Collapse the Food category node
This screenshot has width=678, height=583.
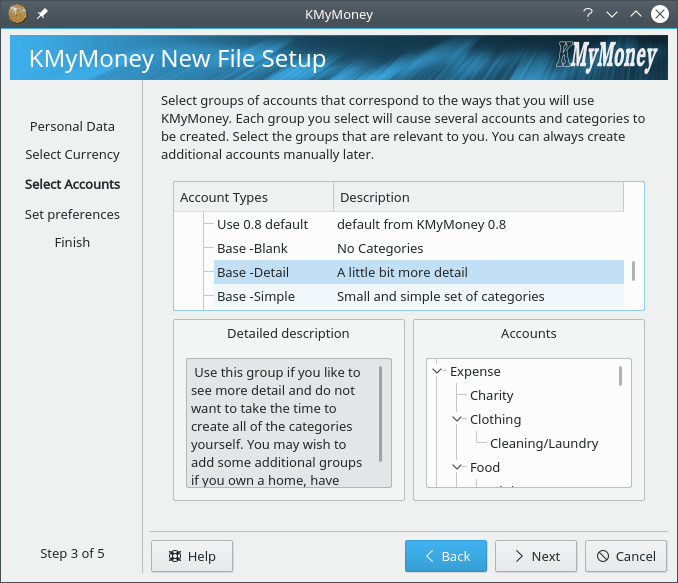tap(457, 467)
